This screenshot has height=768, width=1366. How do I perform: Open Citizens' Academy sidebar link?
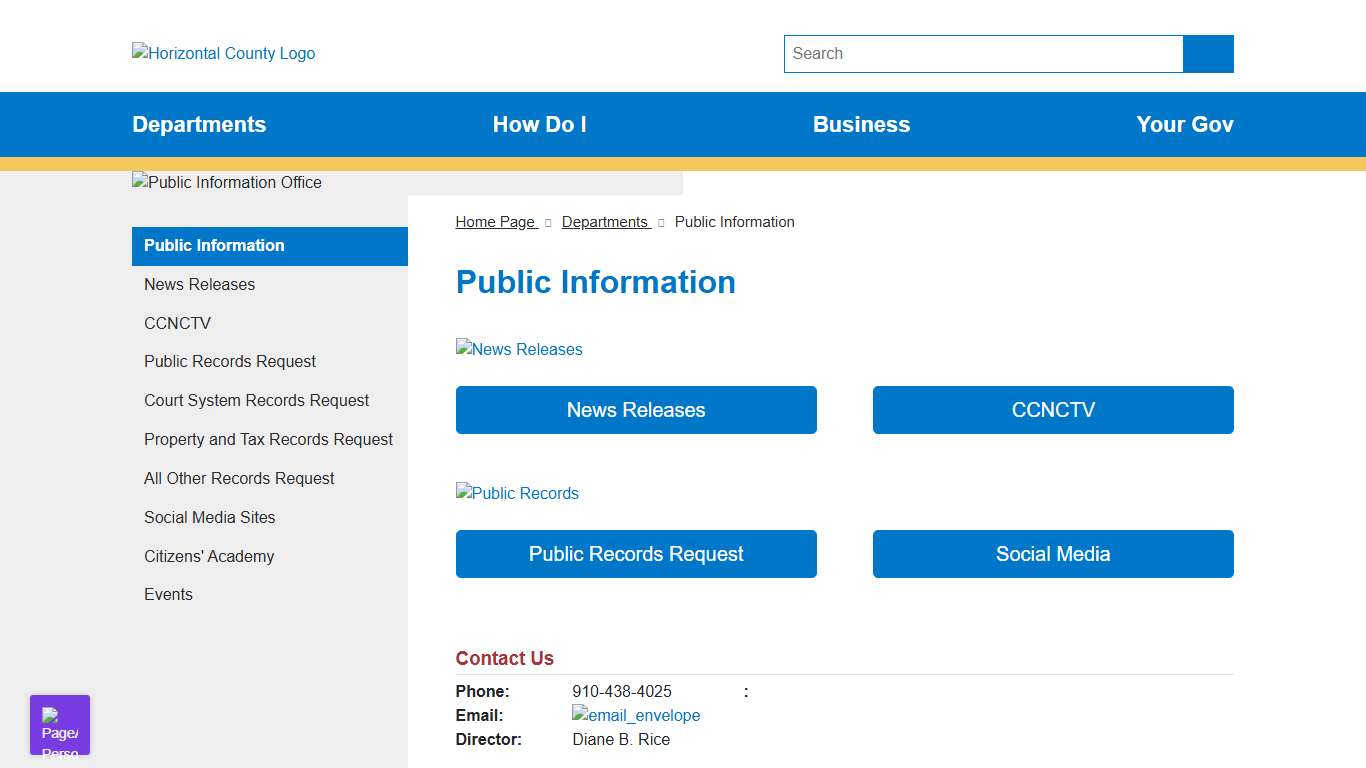pyautogui.click(x=209, y=556)
